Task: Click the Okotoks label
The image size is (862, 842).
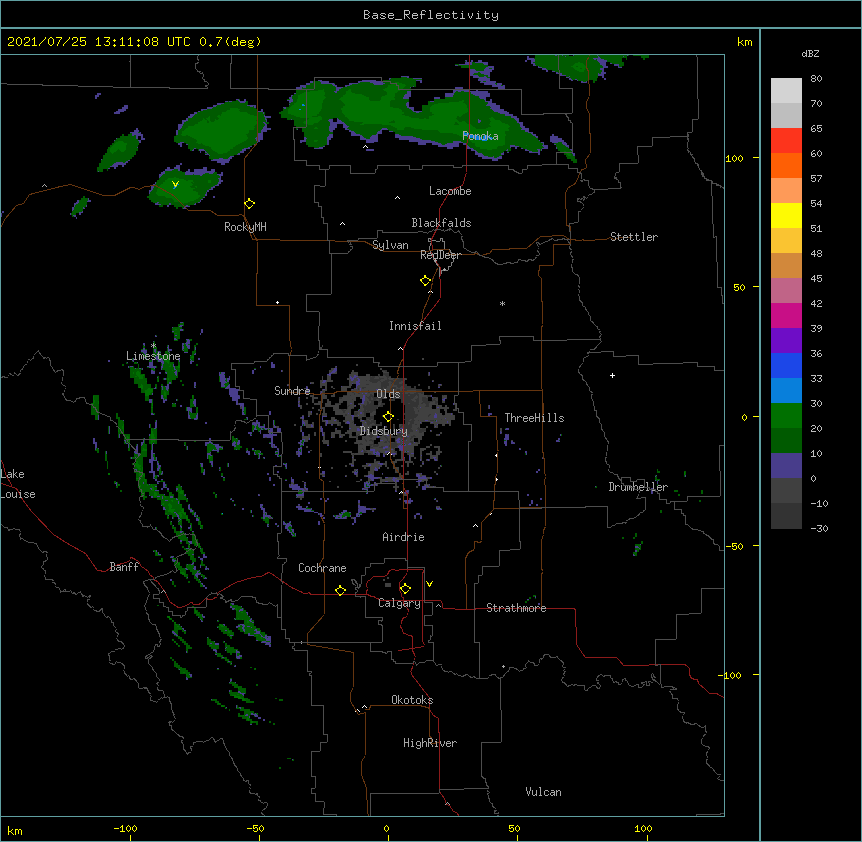Action: point(412,700)
